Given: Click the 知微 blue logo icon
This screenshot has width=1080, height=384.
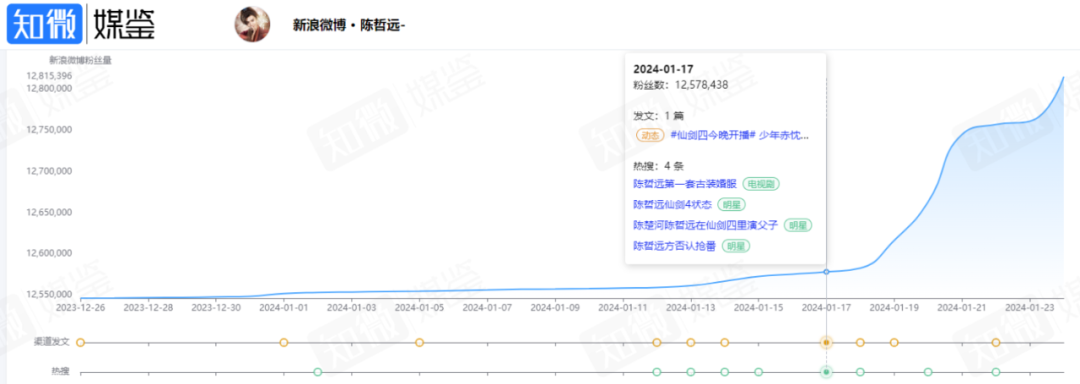Looking at the screenshot, I should (x=45, y=24).
